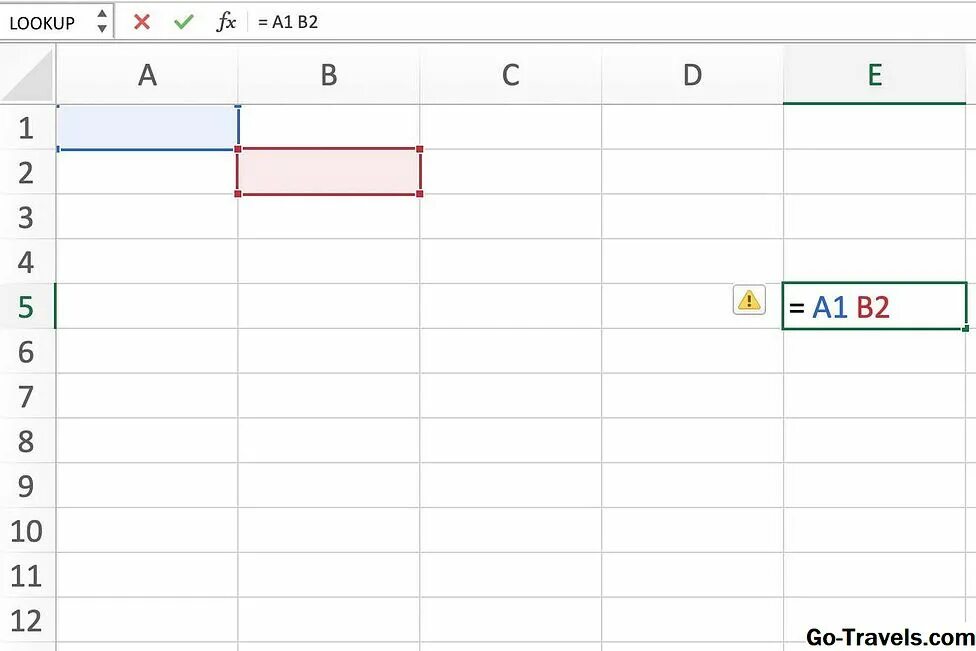Select row 12 header
Image resolution: width=976 pixels, height=651 pixels.
tap(27, 620)
